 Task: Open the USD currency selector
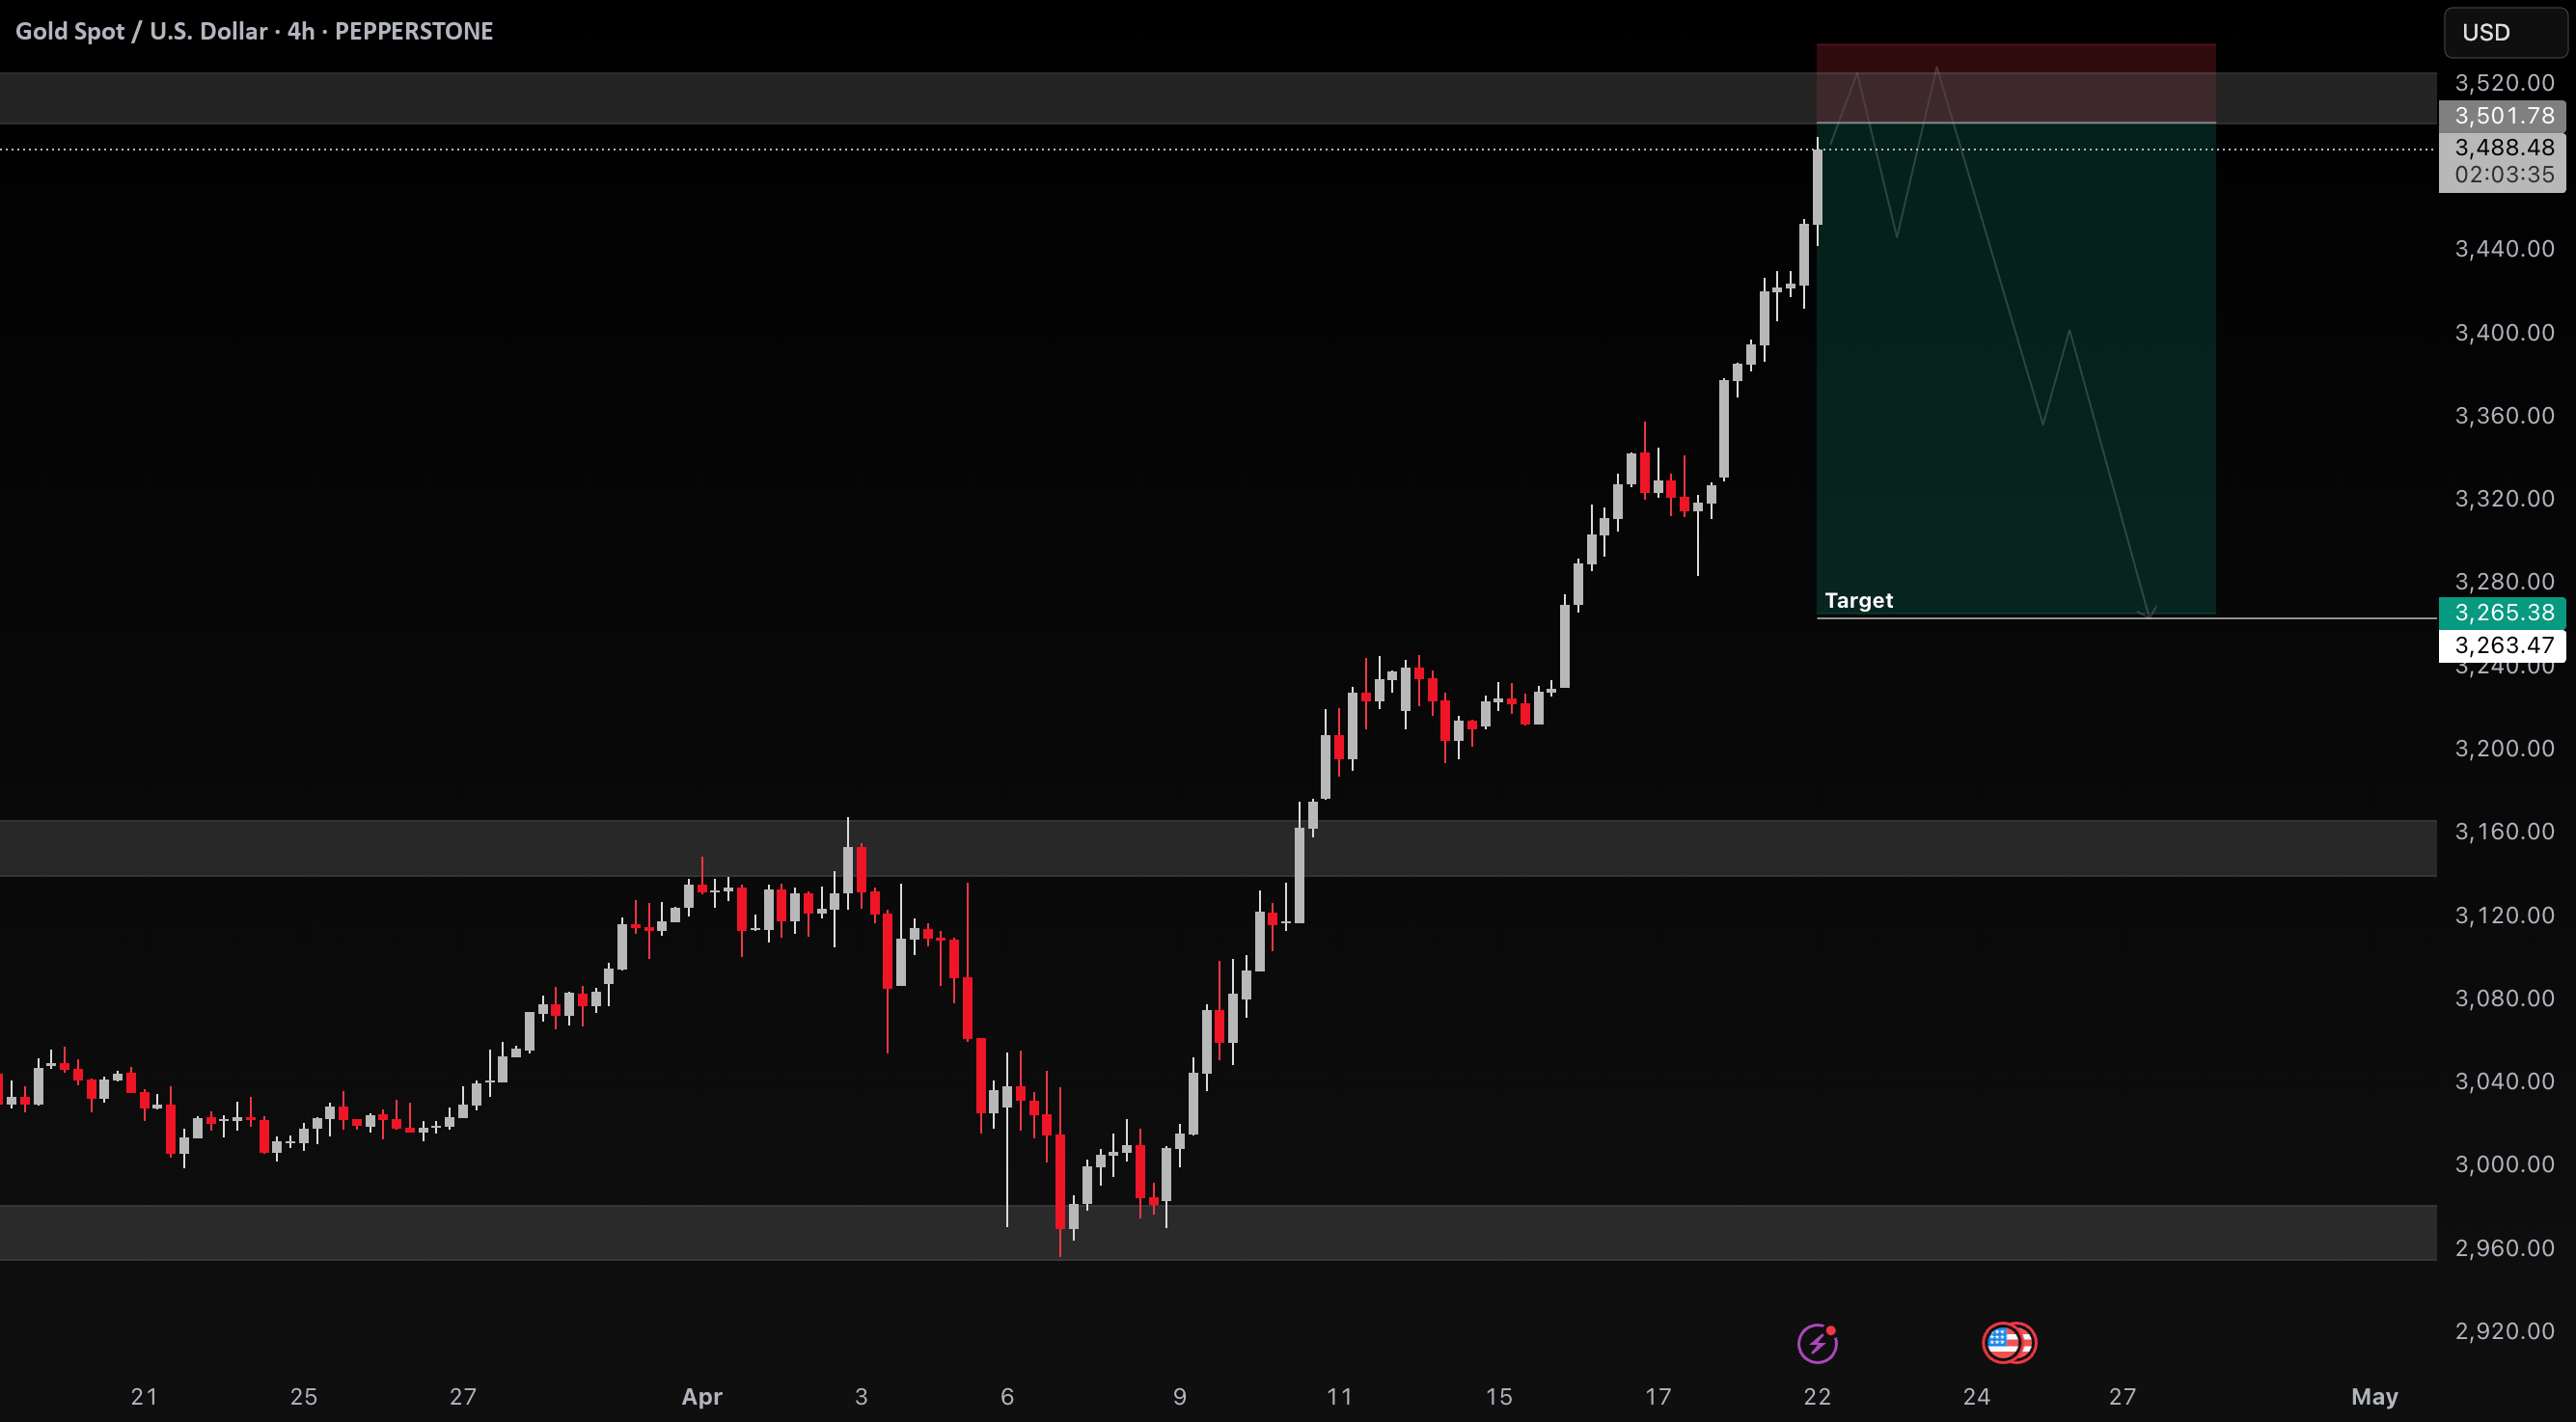click(2505, 32)
